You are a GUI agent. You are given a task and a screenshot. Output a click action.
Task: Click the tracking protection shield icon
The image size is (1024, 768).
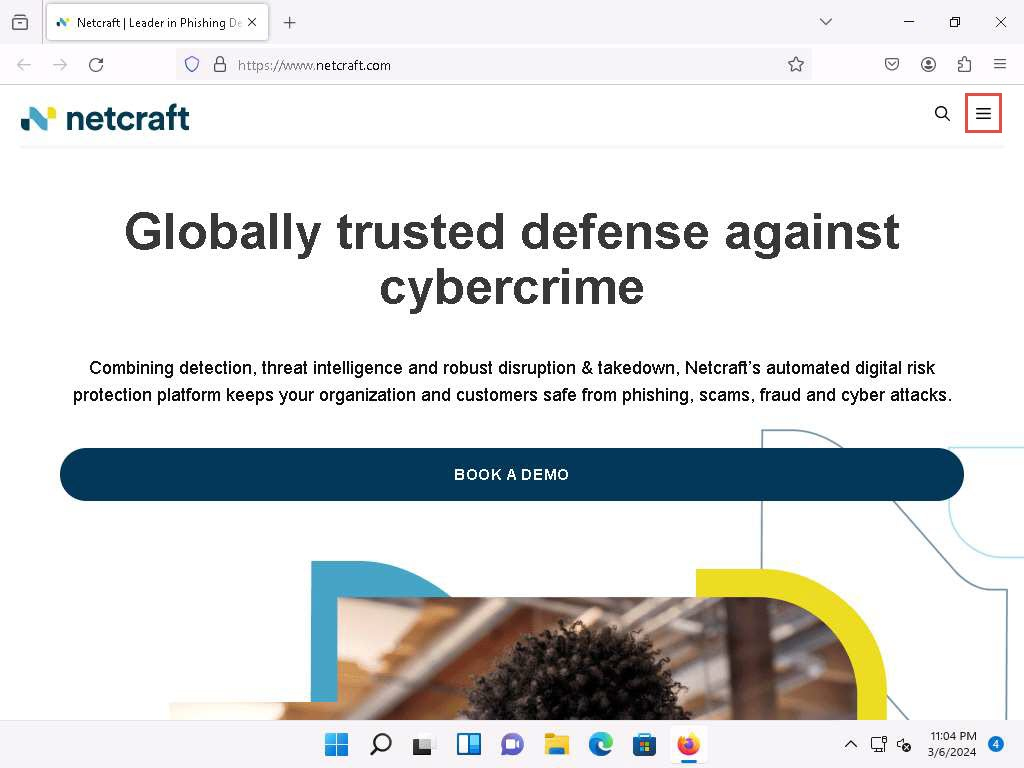(x=192, y=65)
